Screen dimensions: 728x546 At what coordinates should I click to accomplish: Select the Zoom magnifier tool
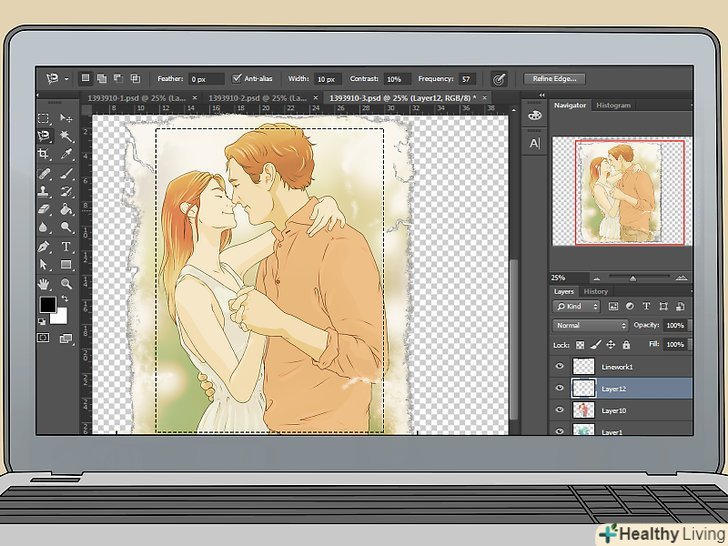point(67,283)
